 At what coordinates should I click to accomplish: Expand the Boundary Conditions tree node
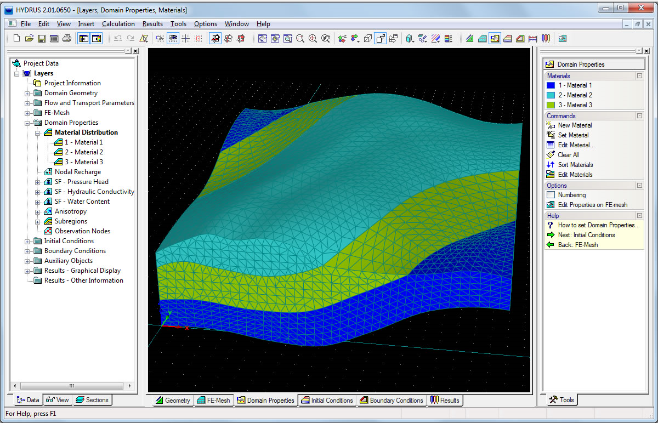pos(27,251)
